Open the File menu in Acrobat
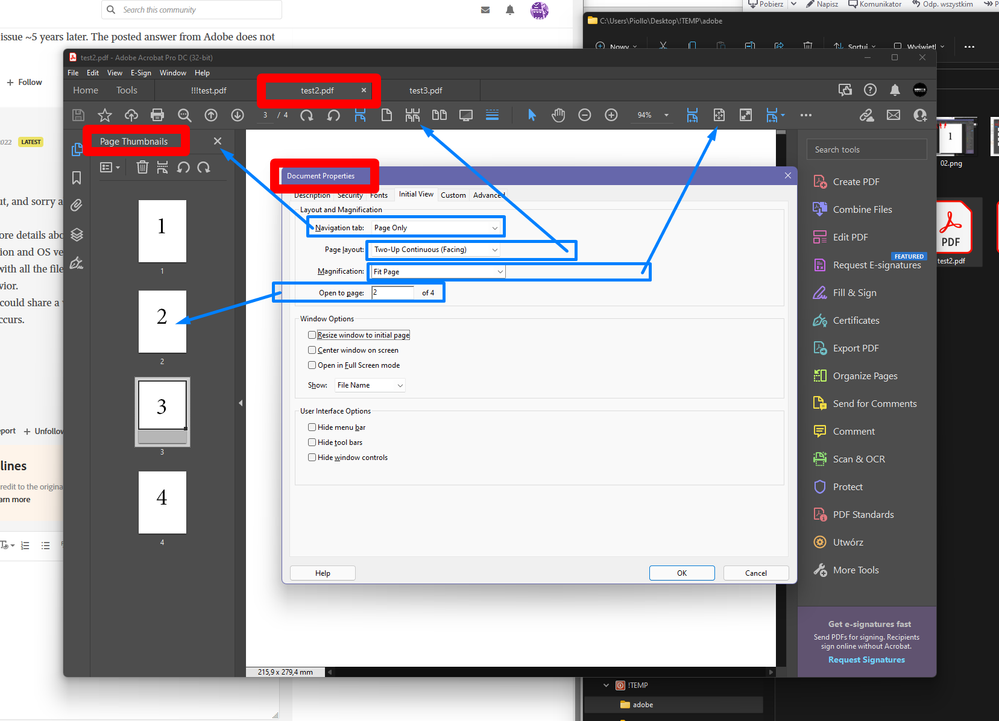Image resolution: width=999 pixels, height=721 pixels. (73, 73)
